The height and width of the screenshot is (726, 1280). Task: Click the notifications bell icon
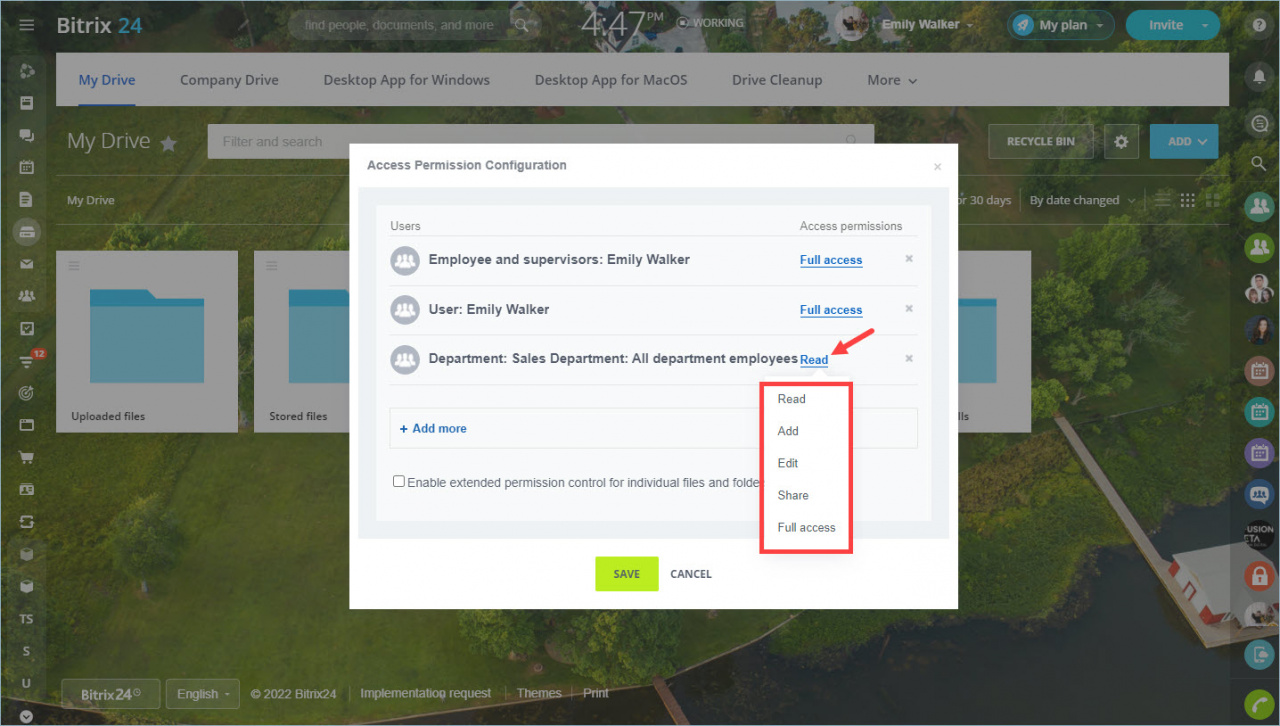pos(1260,76)
